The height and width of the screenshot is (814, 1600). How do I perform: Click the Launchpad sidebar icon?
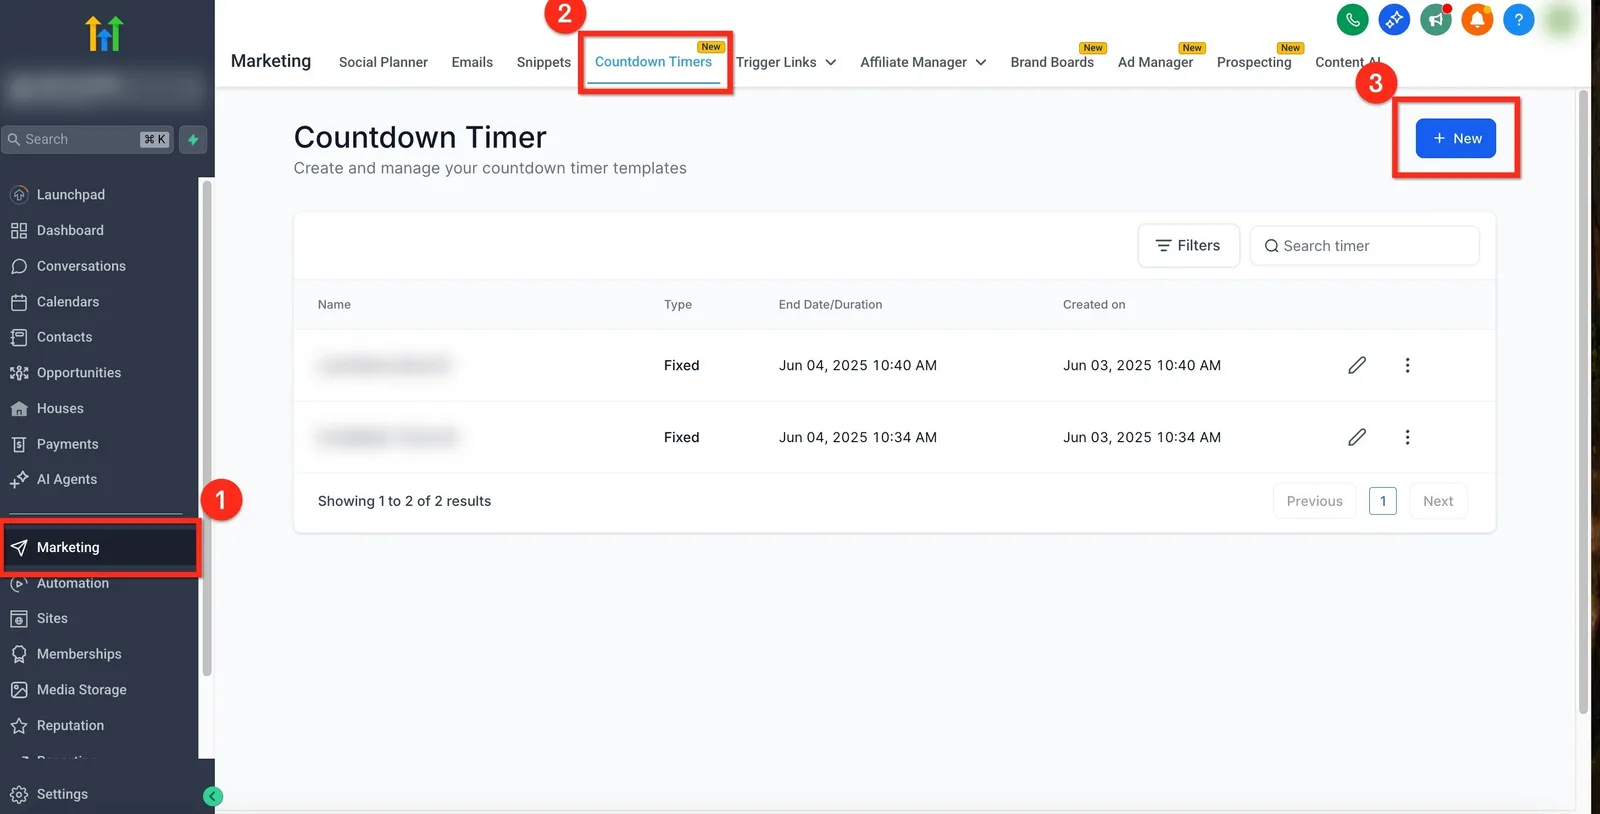tap(19, 194)
